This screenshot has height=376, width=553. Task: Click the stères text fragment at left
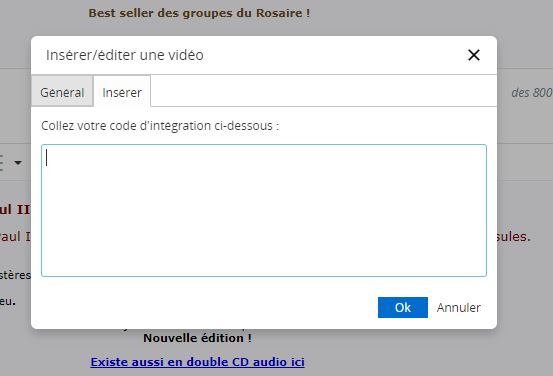15,275
